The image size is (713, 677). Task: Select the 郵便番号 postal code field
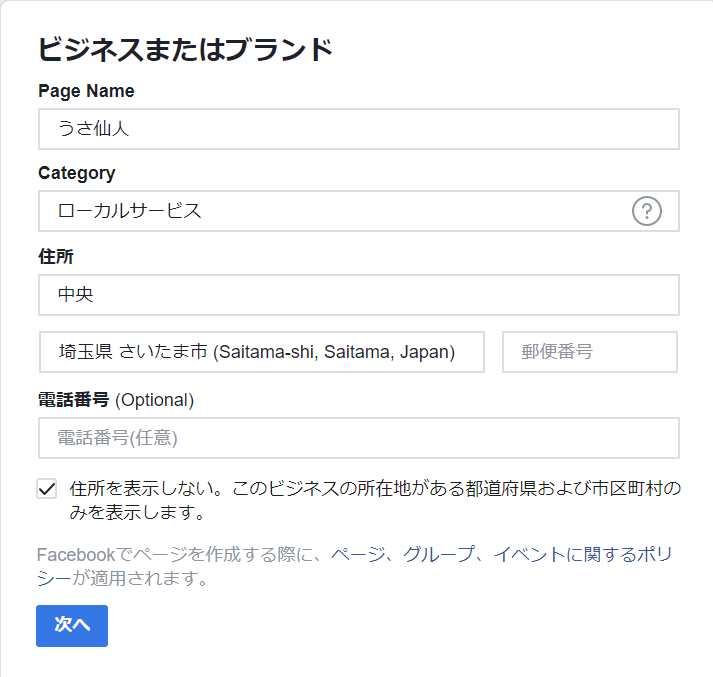(590, 352)
